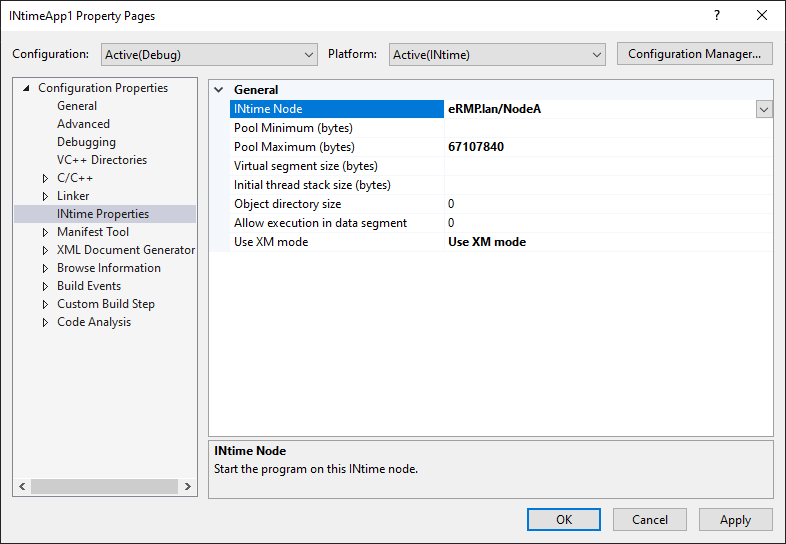786x544 pixels.
Task: Select the General tree item
Action: [x=77, y=106]
